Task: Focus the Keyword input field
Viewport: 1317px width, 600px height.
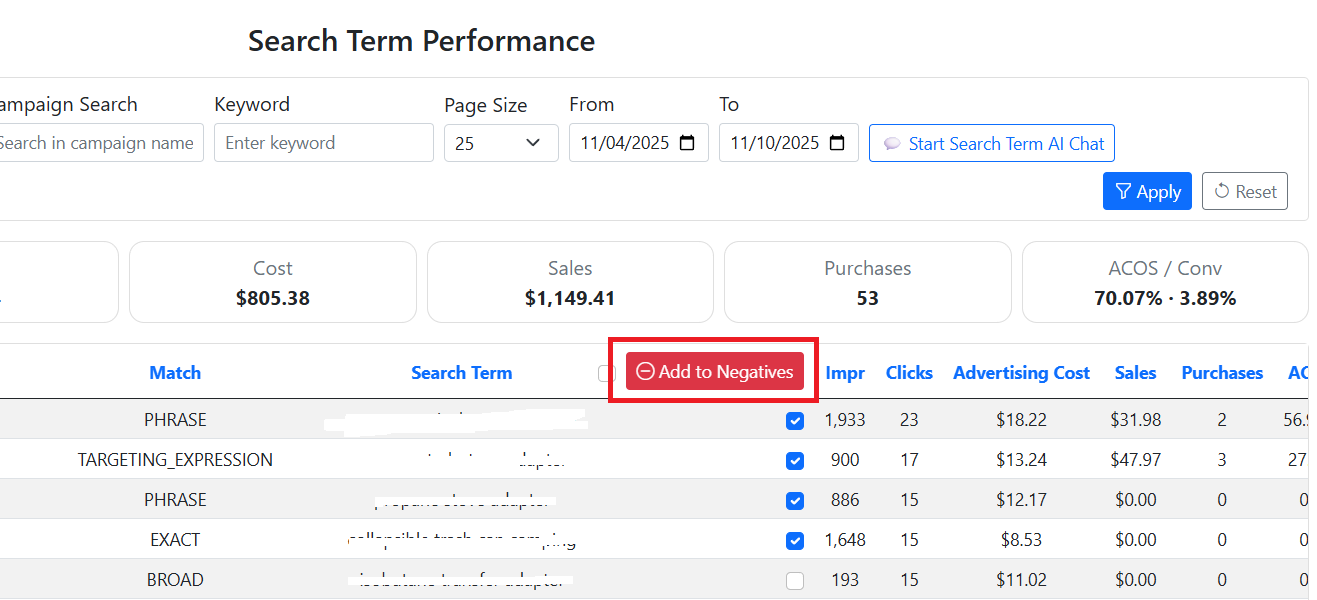Action: tap(323, 143)
